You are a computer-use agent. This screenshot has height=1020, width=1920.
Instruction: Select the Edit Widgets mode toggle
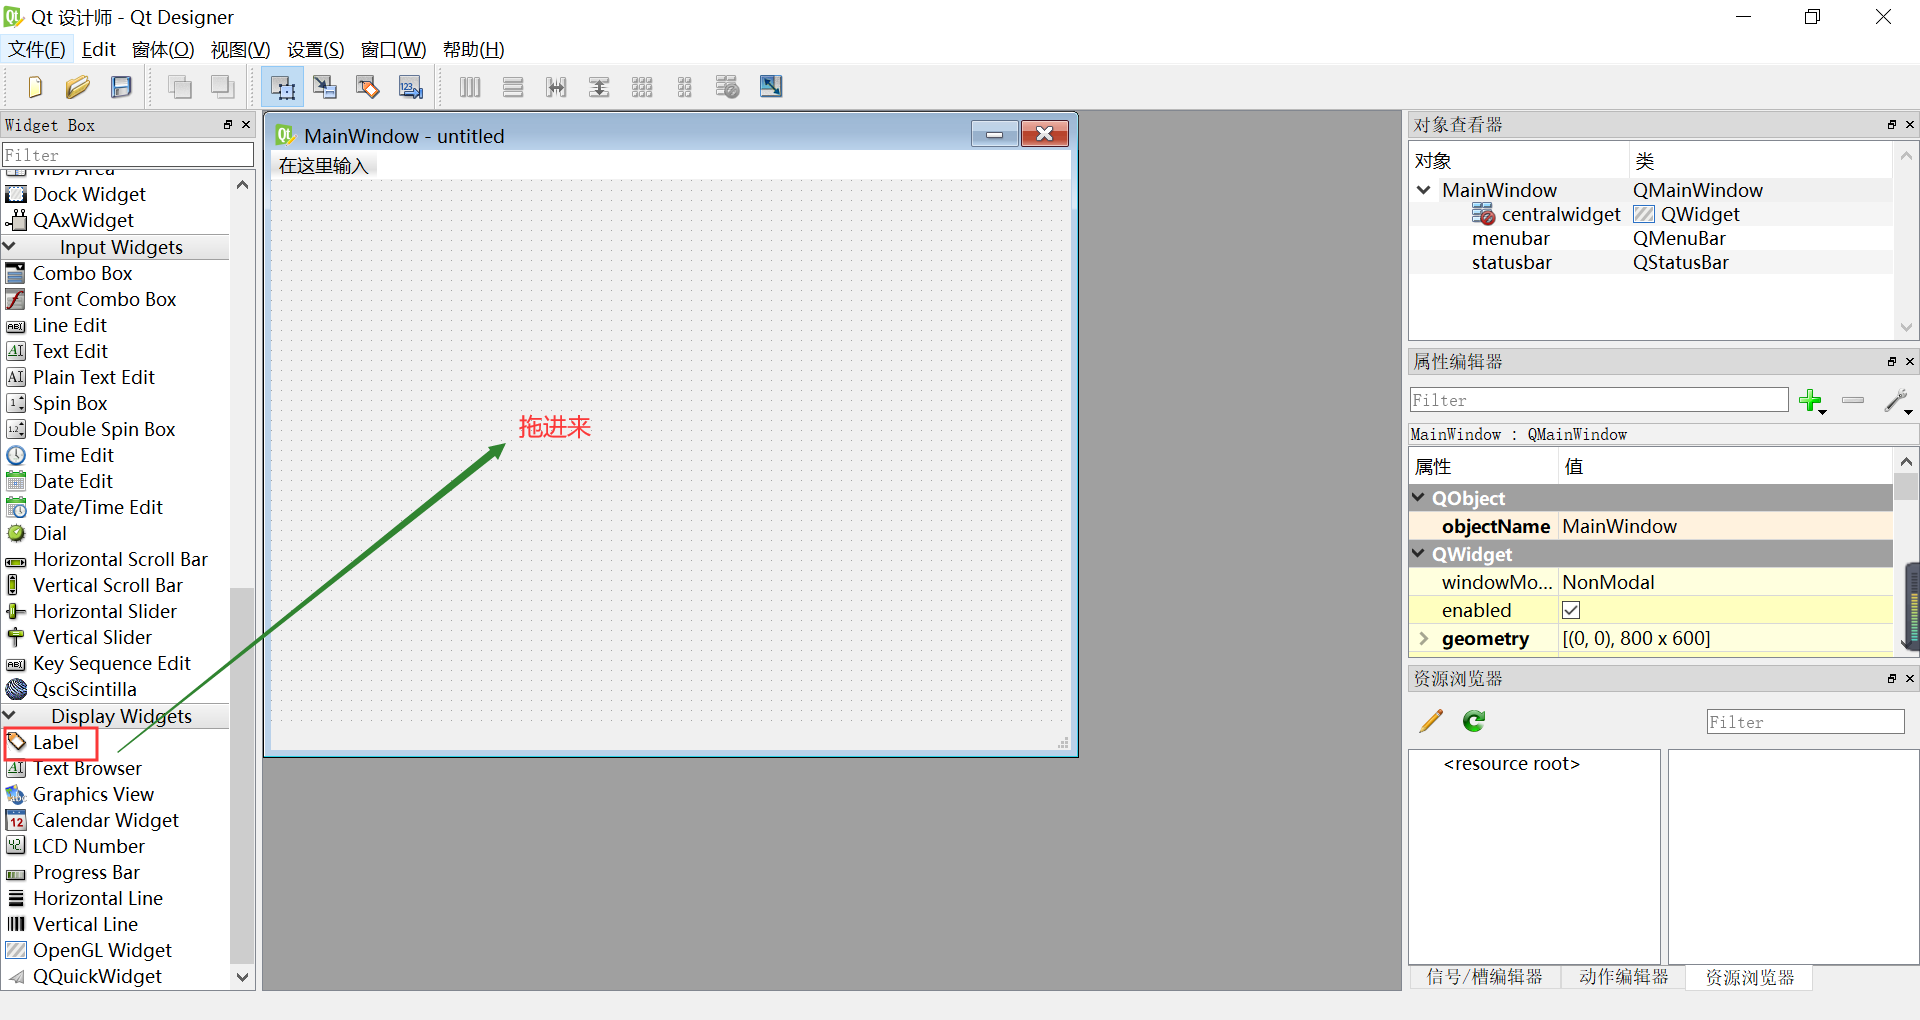click(x=283, y=87)
